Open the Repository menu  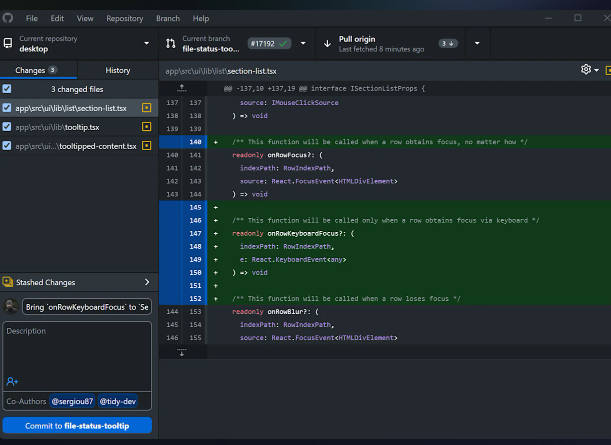click(124, 18)
